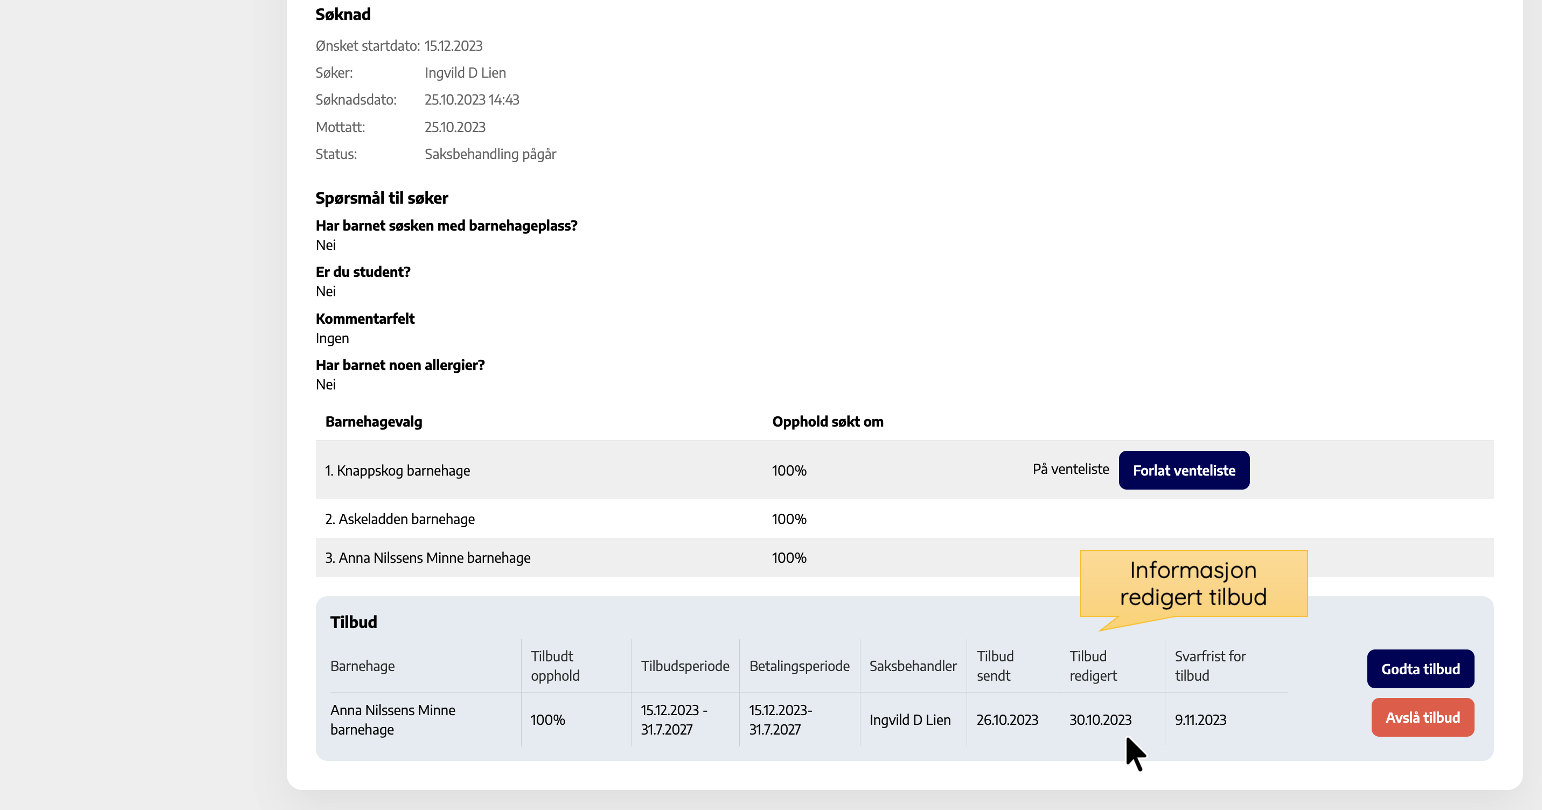Click the Søknadsdato value '25.10.2023 14:43'
The image size is (1542, 810).
(472, 100)
